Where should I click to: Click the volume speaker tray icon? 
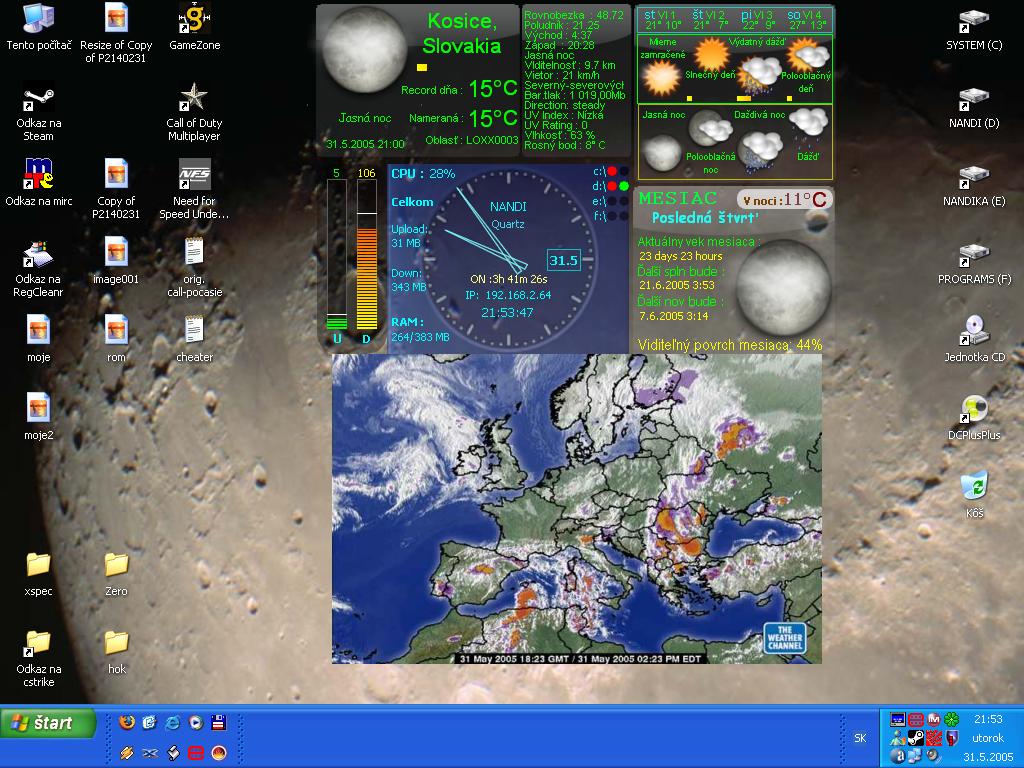933,756
